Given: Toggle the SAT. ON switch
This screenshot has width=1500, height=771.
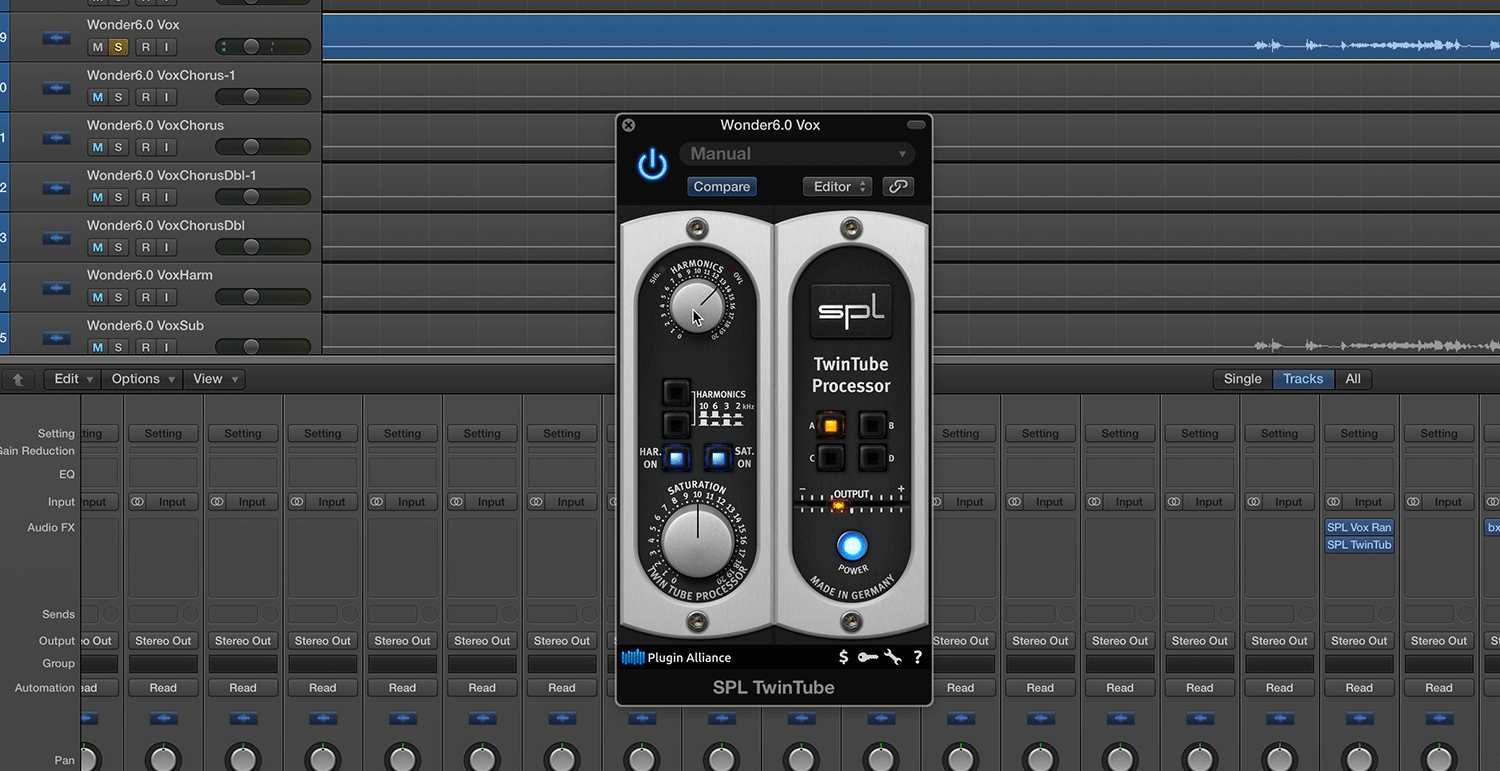Looking at the screenshot, I should 718,458.
